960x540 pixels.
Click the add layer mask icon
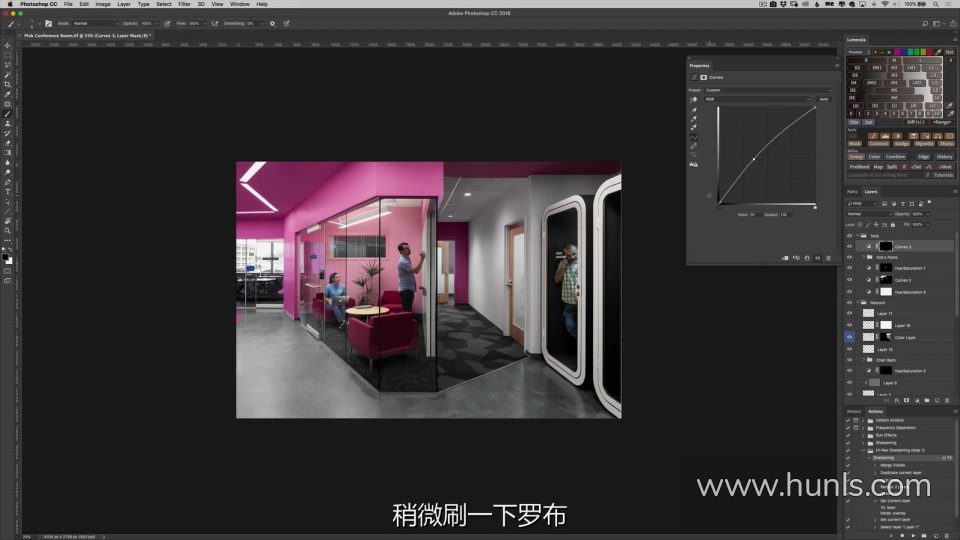pos(906,400)
